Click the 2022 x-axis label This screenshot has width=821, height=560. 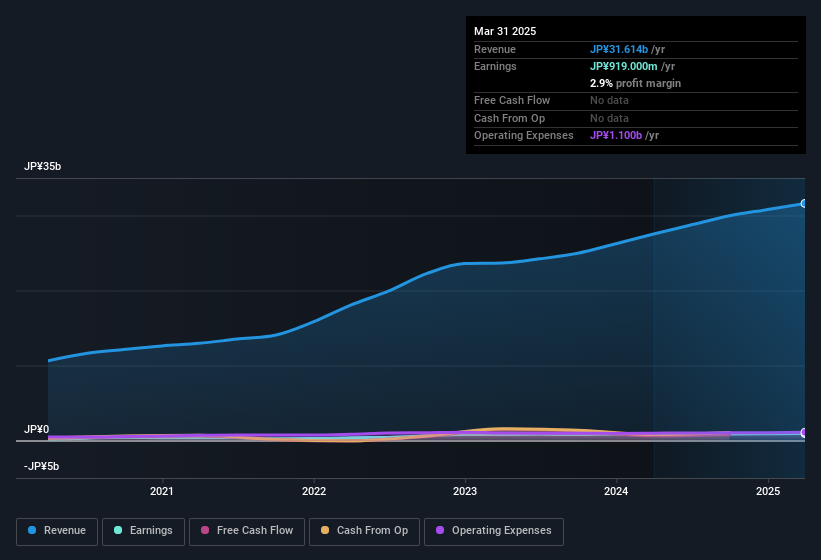click(314, 491)
